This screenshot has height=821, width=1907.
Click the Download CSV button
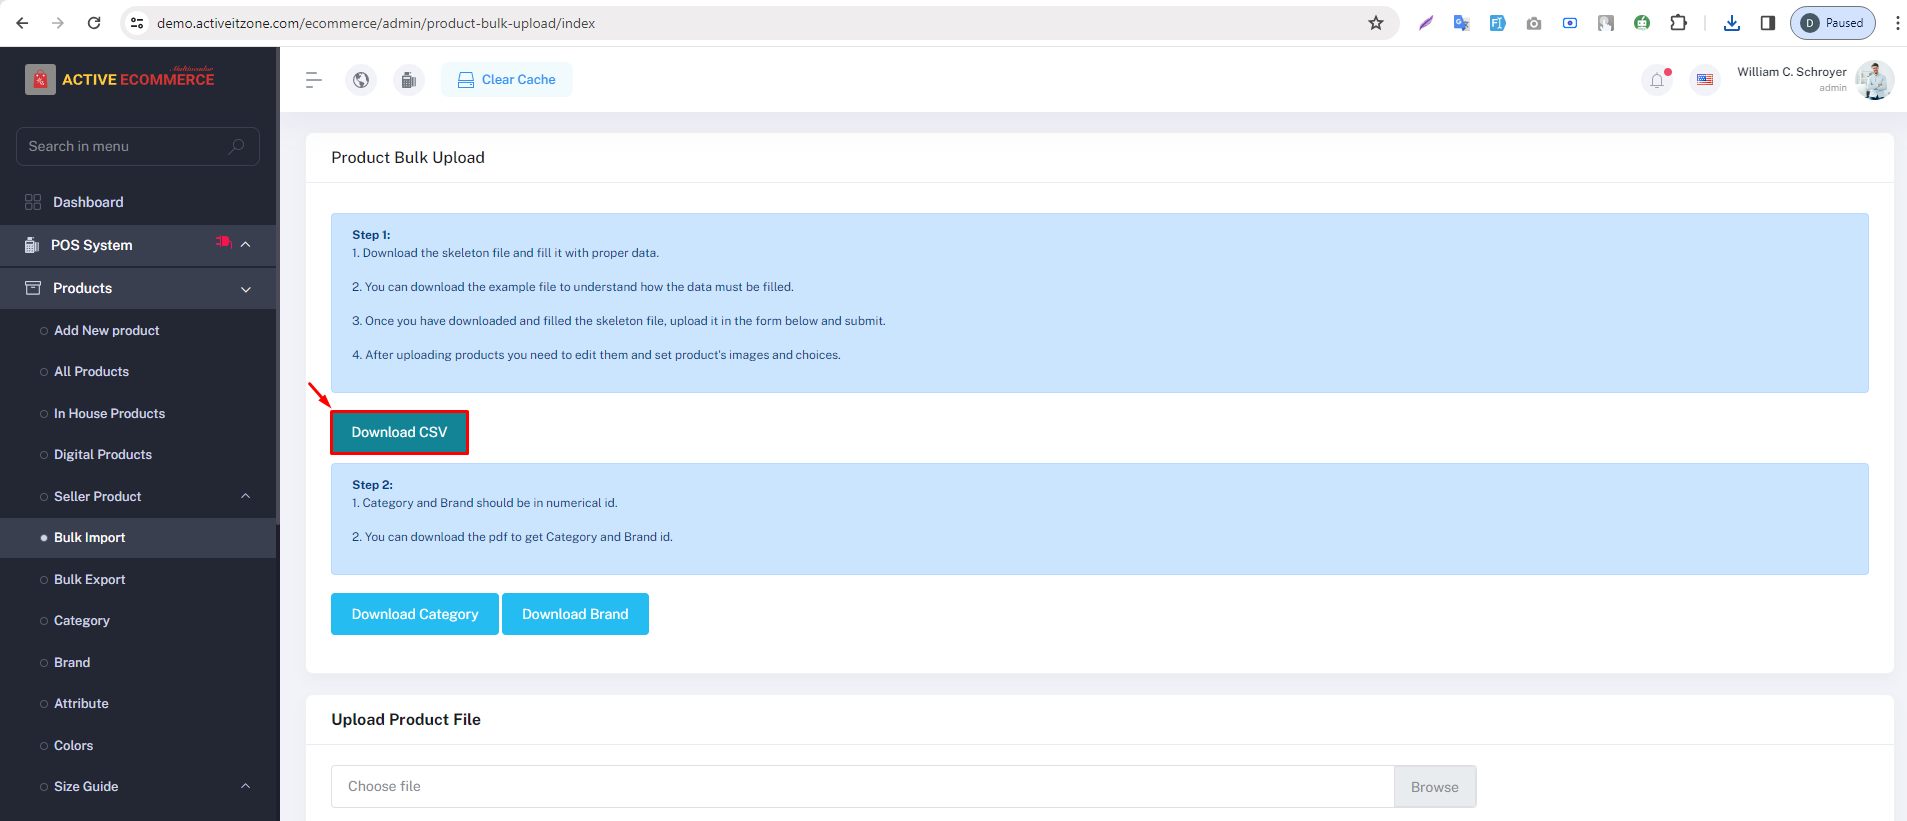pyautogui.click(x=399, y=432)
